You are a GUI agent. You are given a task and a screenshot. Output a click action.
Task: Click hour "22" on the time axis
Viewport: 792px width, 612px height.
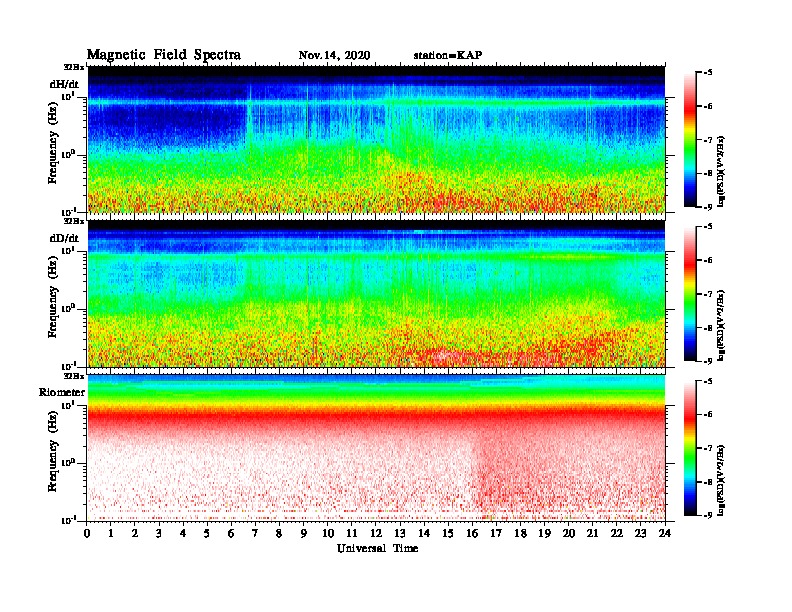617,533
